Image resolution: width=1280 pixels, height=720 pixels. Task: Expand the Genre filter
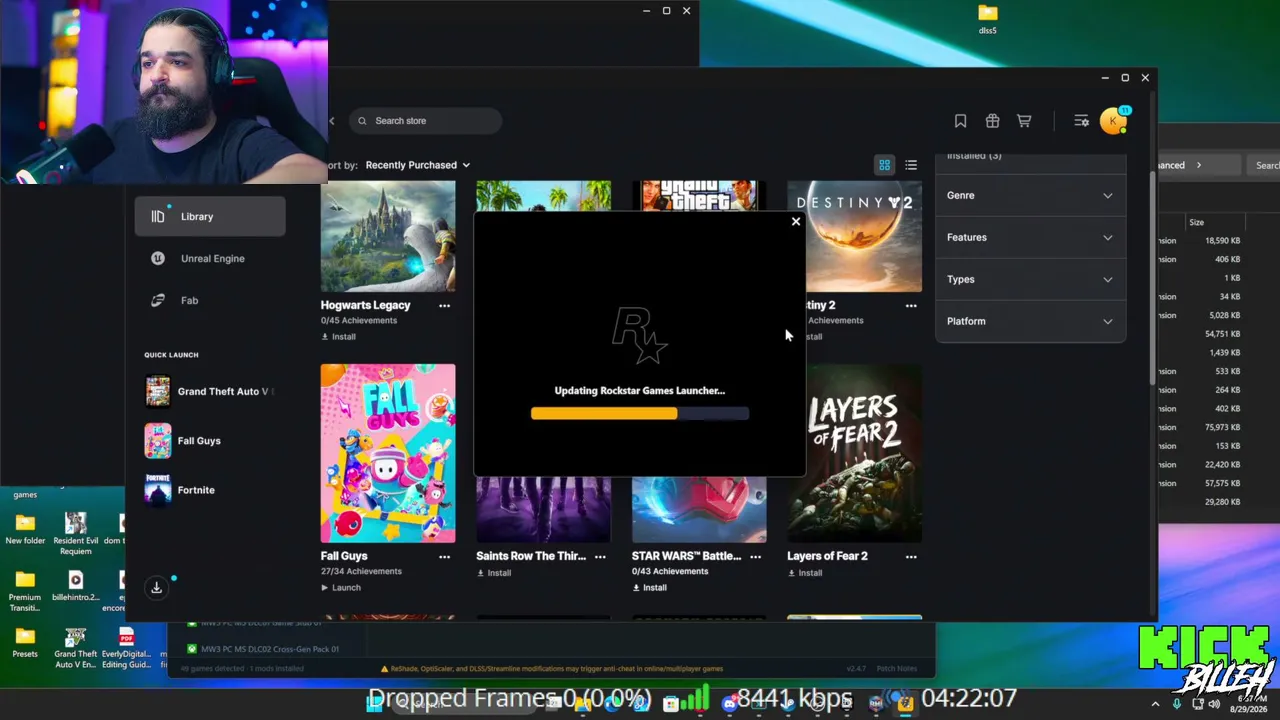[x=1030, y=195]
